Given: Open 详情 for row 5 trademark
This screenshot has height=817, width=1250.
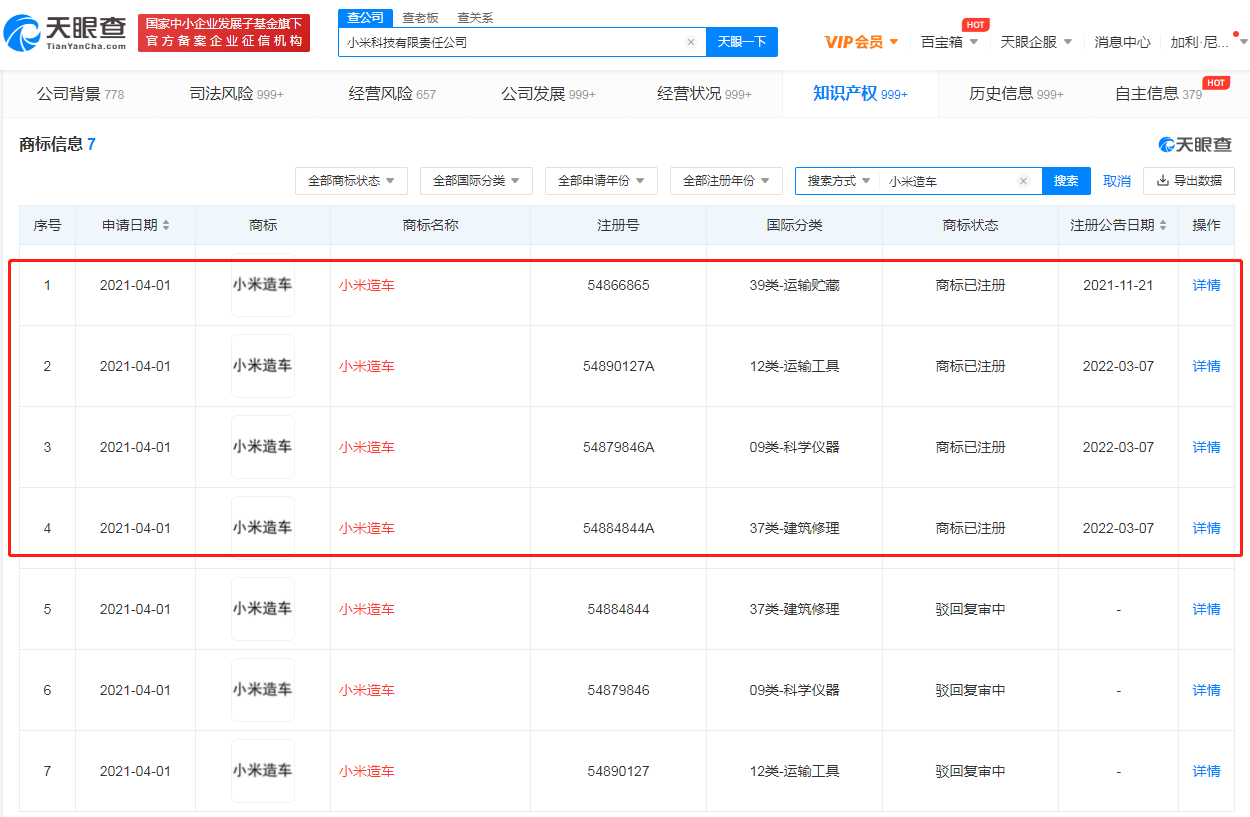Looking at the screenshot, I should [1206, 609].
